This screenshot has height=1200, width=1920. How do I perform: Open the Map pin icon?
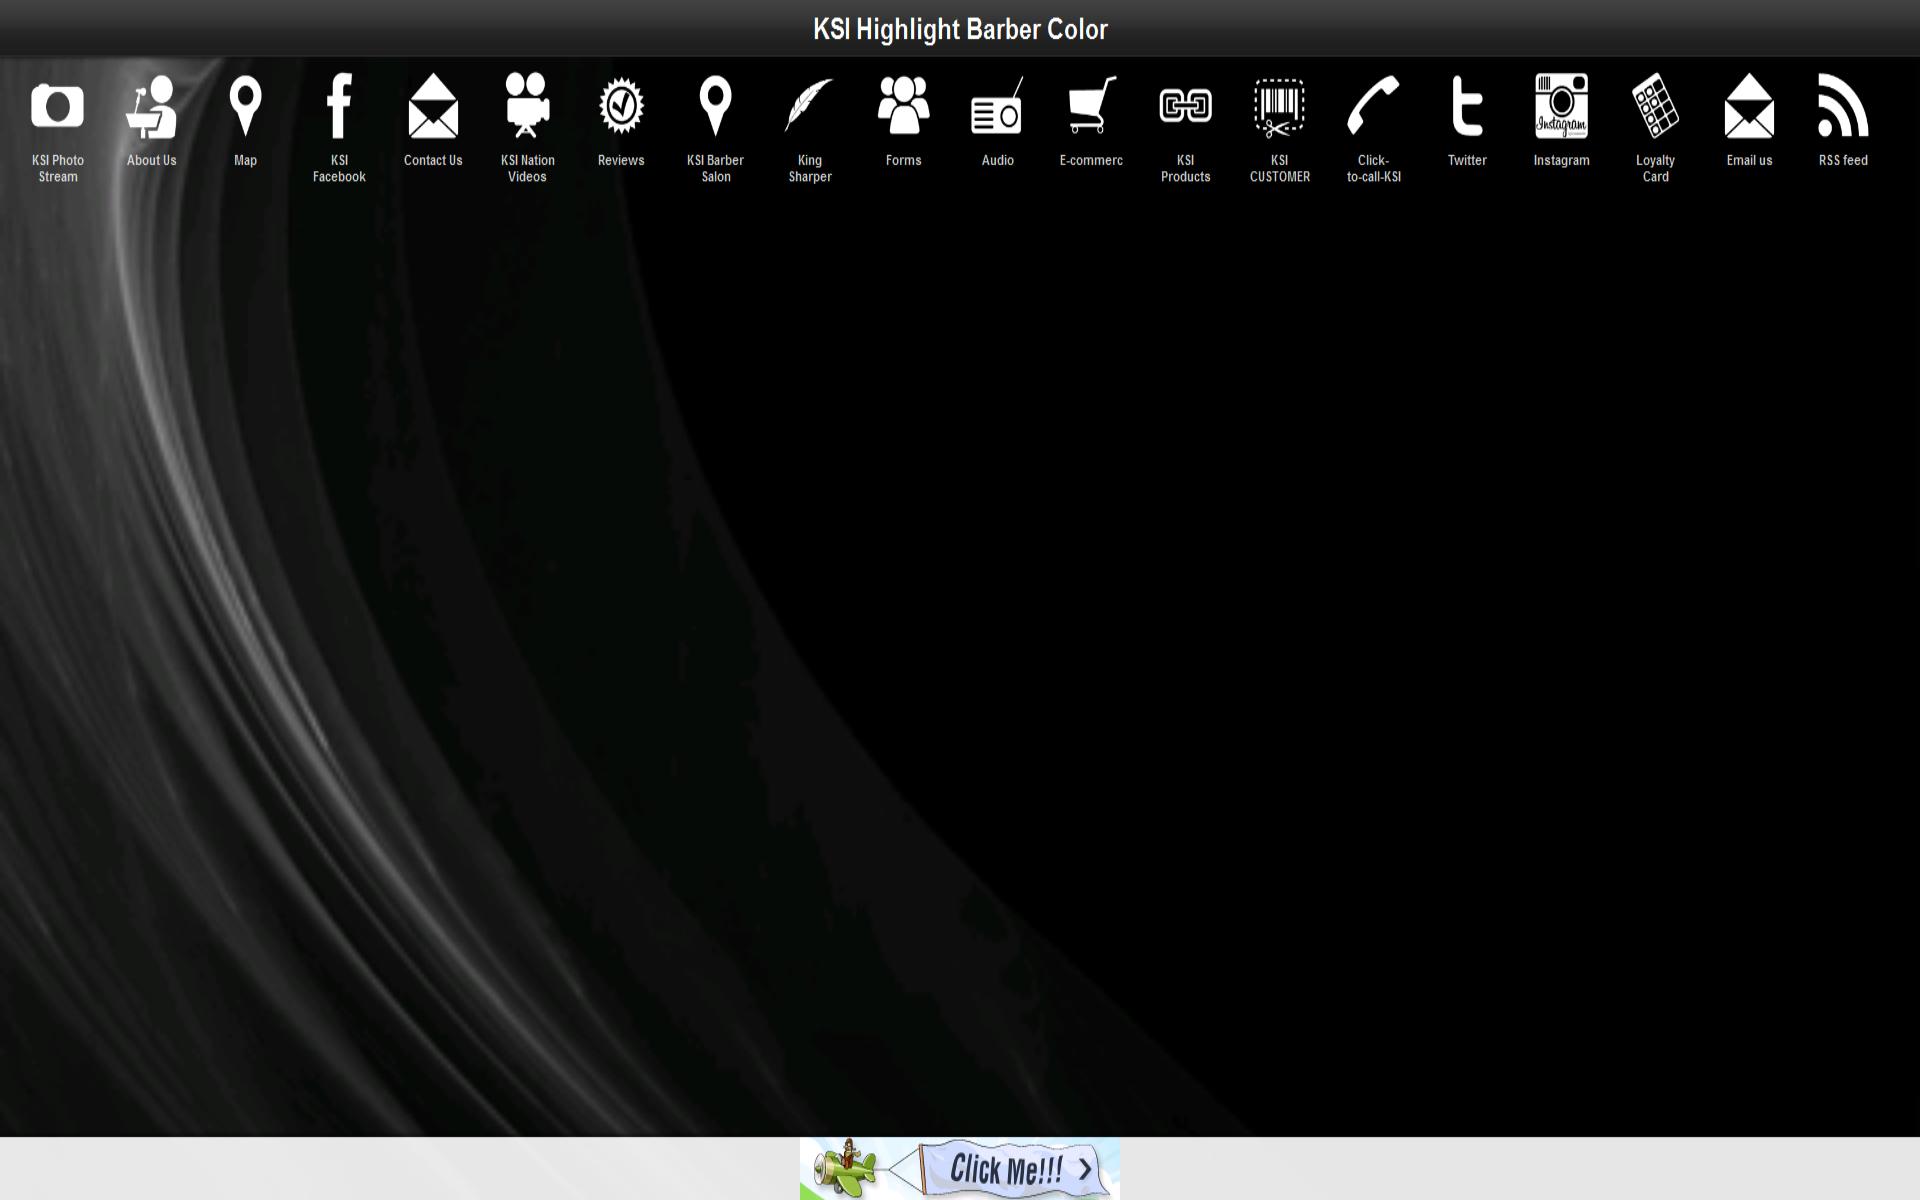pos(245,106)
